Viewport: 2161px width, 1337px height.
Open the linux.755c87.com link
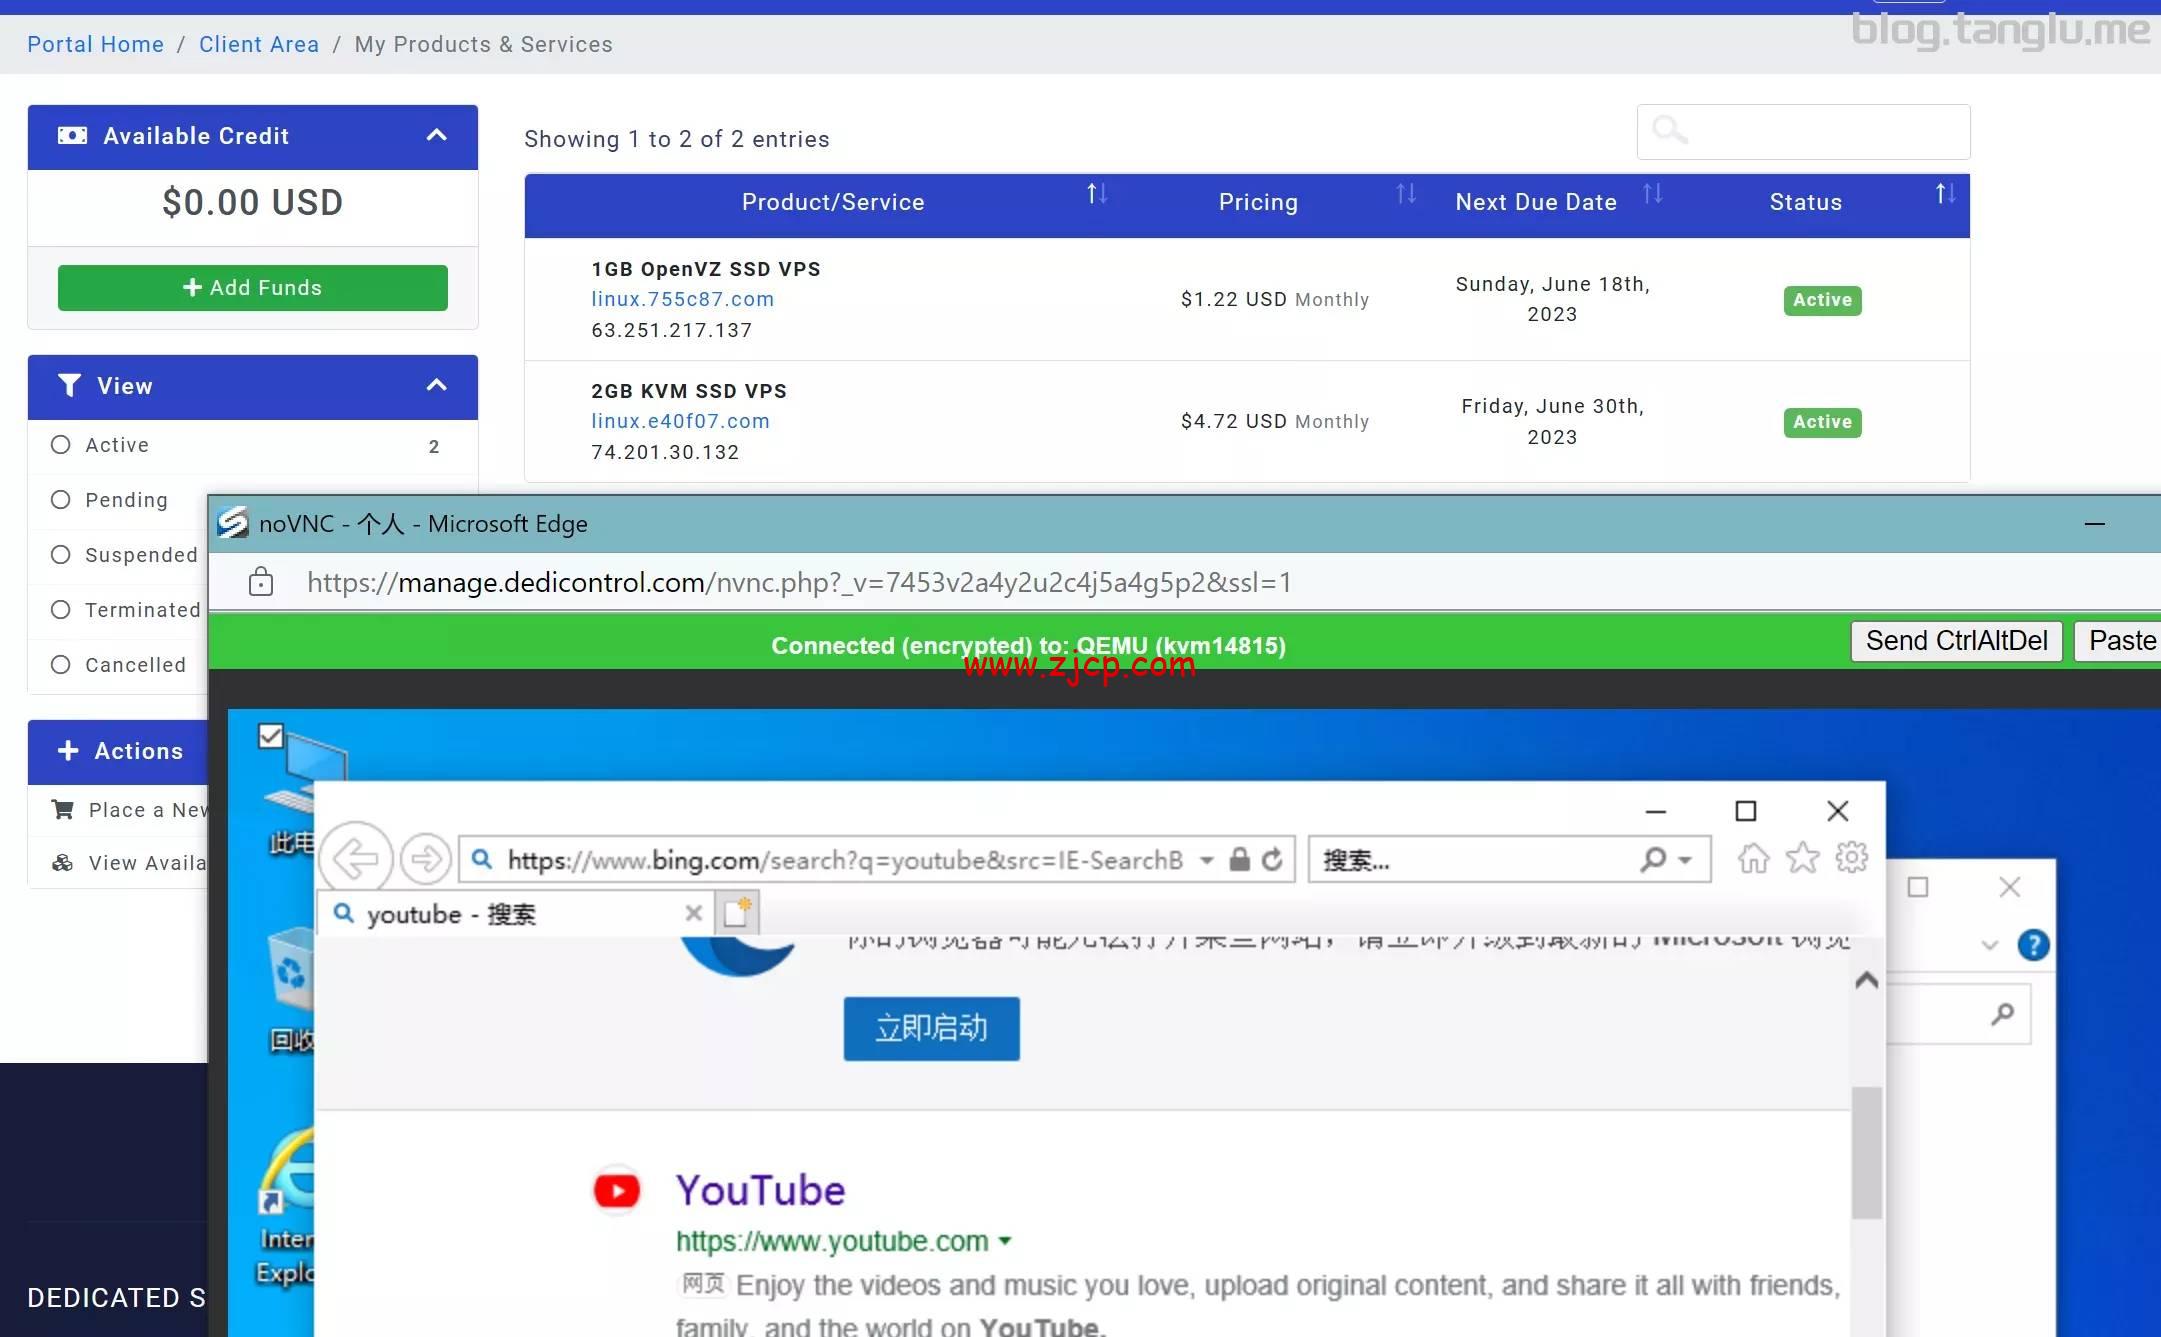pyautogui.click(x=682, y=299)
